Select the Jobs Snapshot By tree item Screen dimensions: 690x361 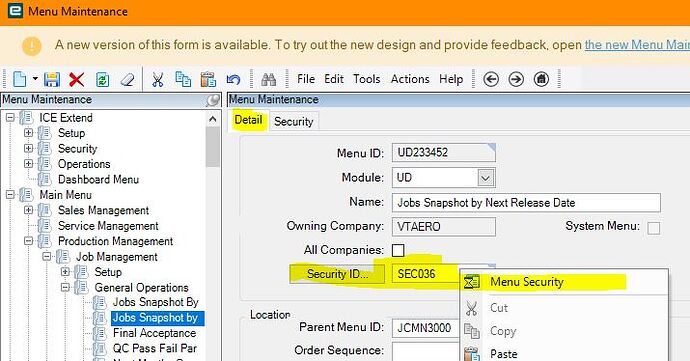click(156, 302)
